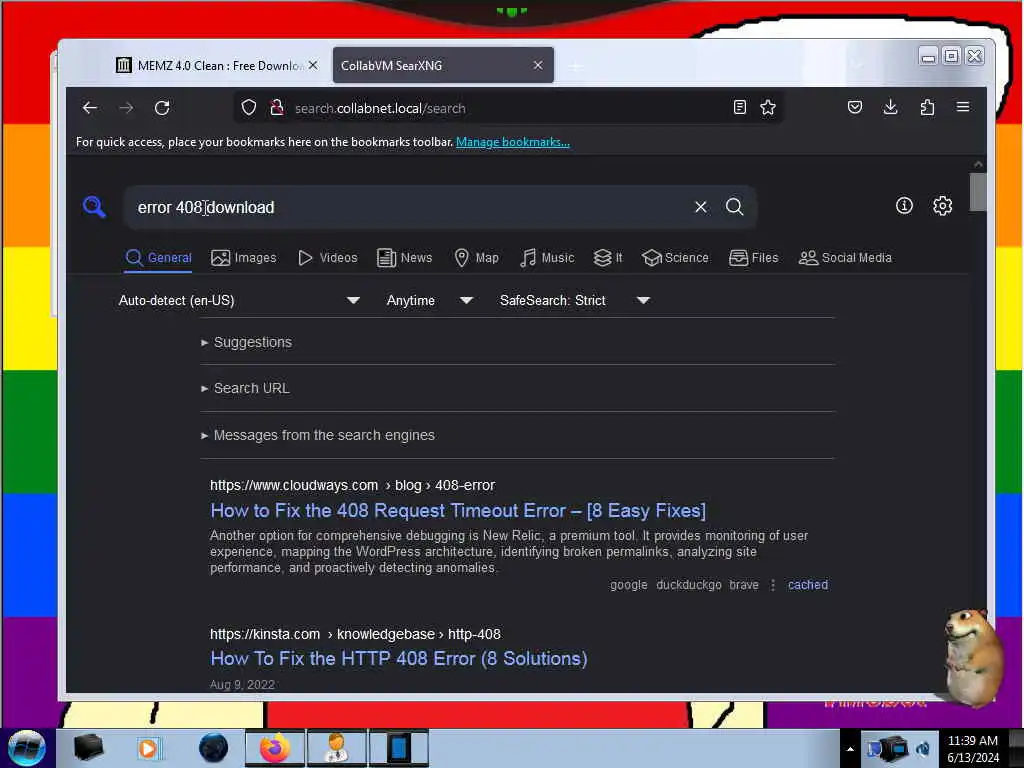Viewport: 1024px width, 768px height.
Task: Open the language Auto-detect (en-US) dropdown
Action: pyautogui.click(x=239, y=300)
